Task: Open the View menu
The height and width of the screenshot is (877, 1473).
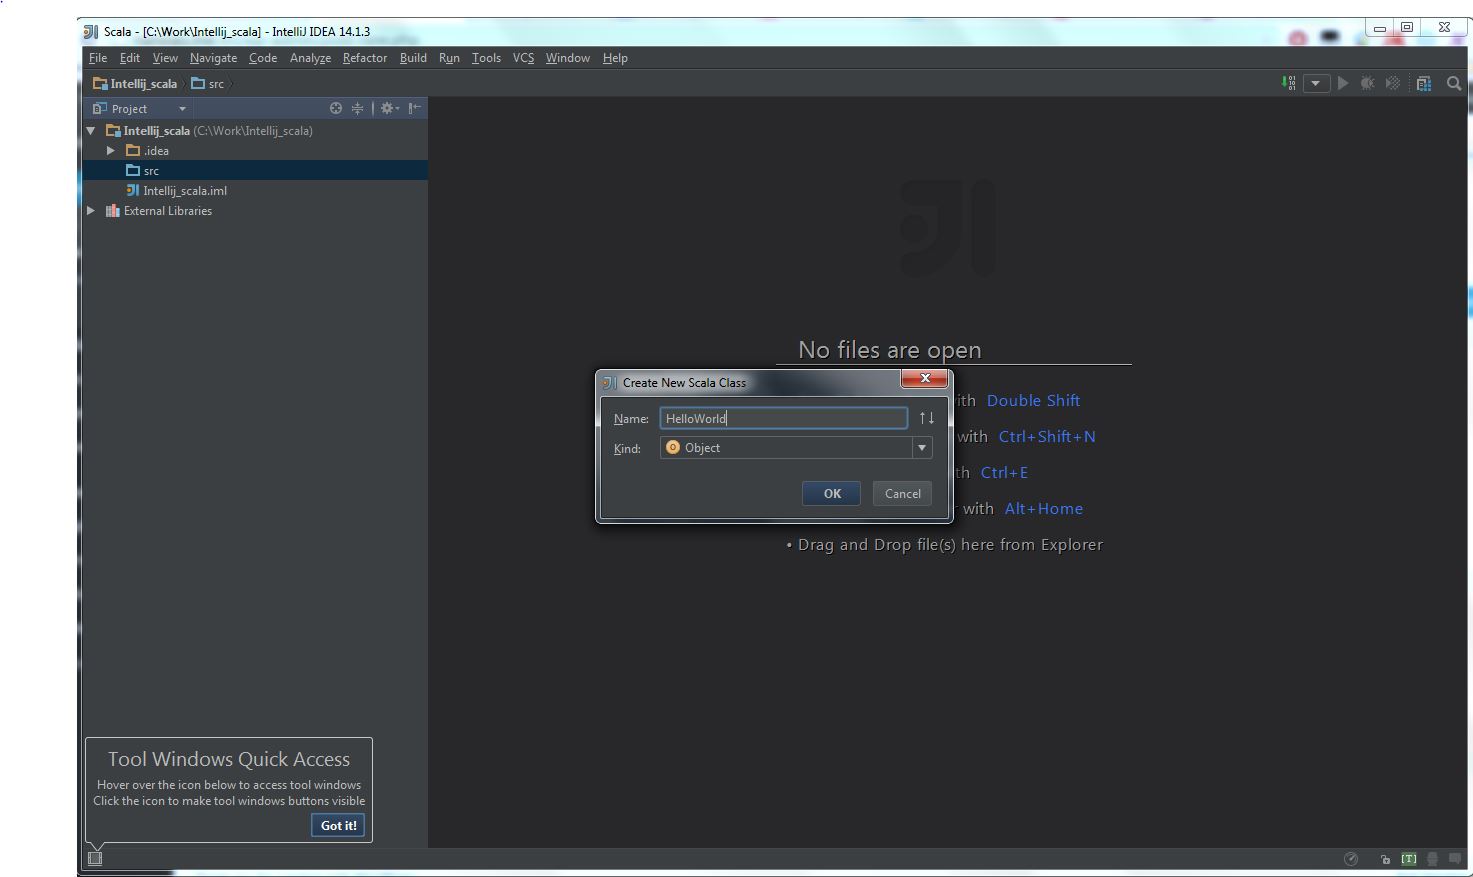Action: 165,58
